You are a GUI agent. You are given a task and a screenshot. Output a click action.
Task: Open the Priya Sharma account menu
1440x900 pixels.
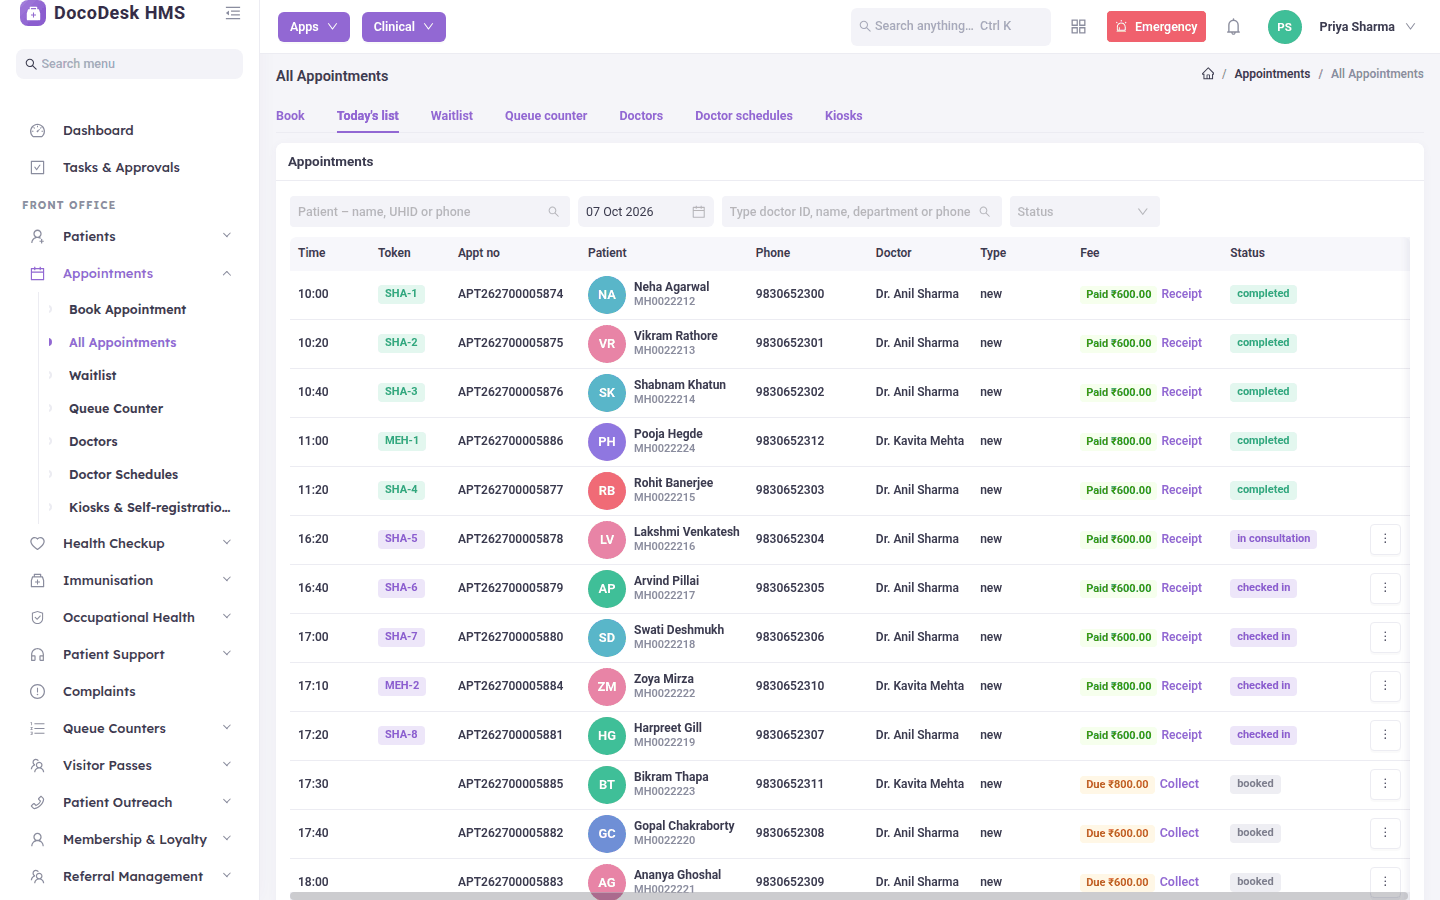1367,27
